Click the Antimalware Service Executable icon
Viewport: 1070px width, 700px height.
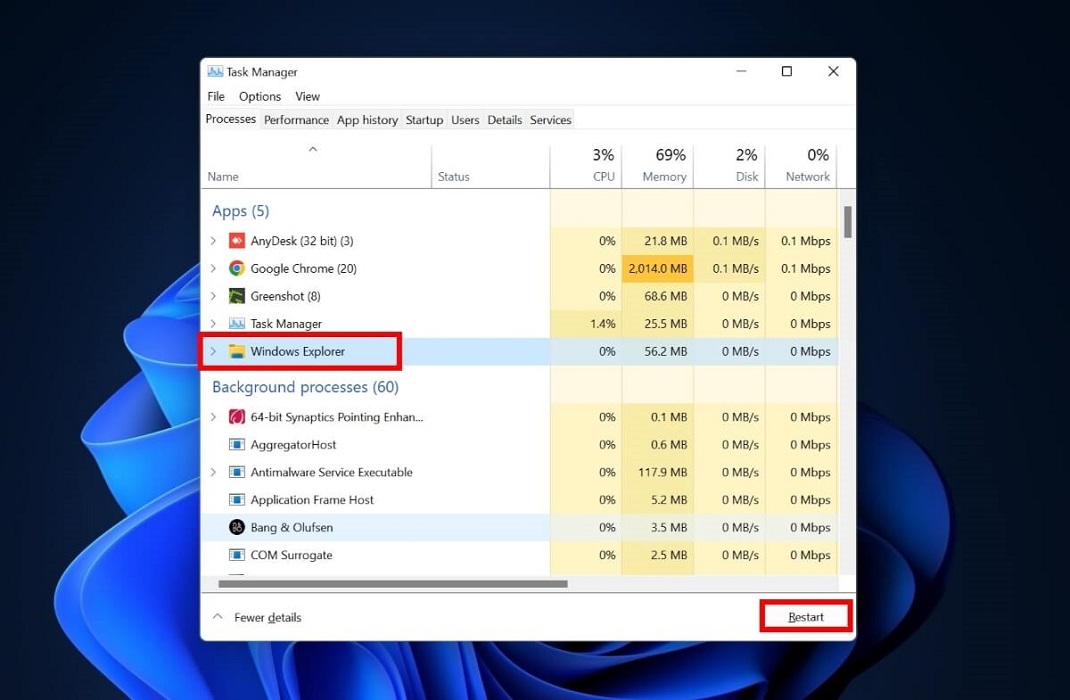pyautogui.click(x=236, y=472)
